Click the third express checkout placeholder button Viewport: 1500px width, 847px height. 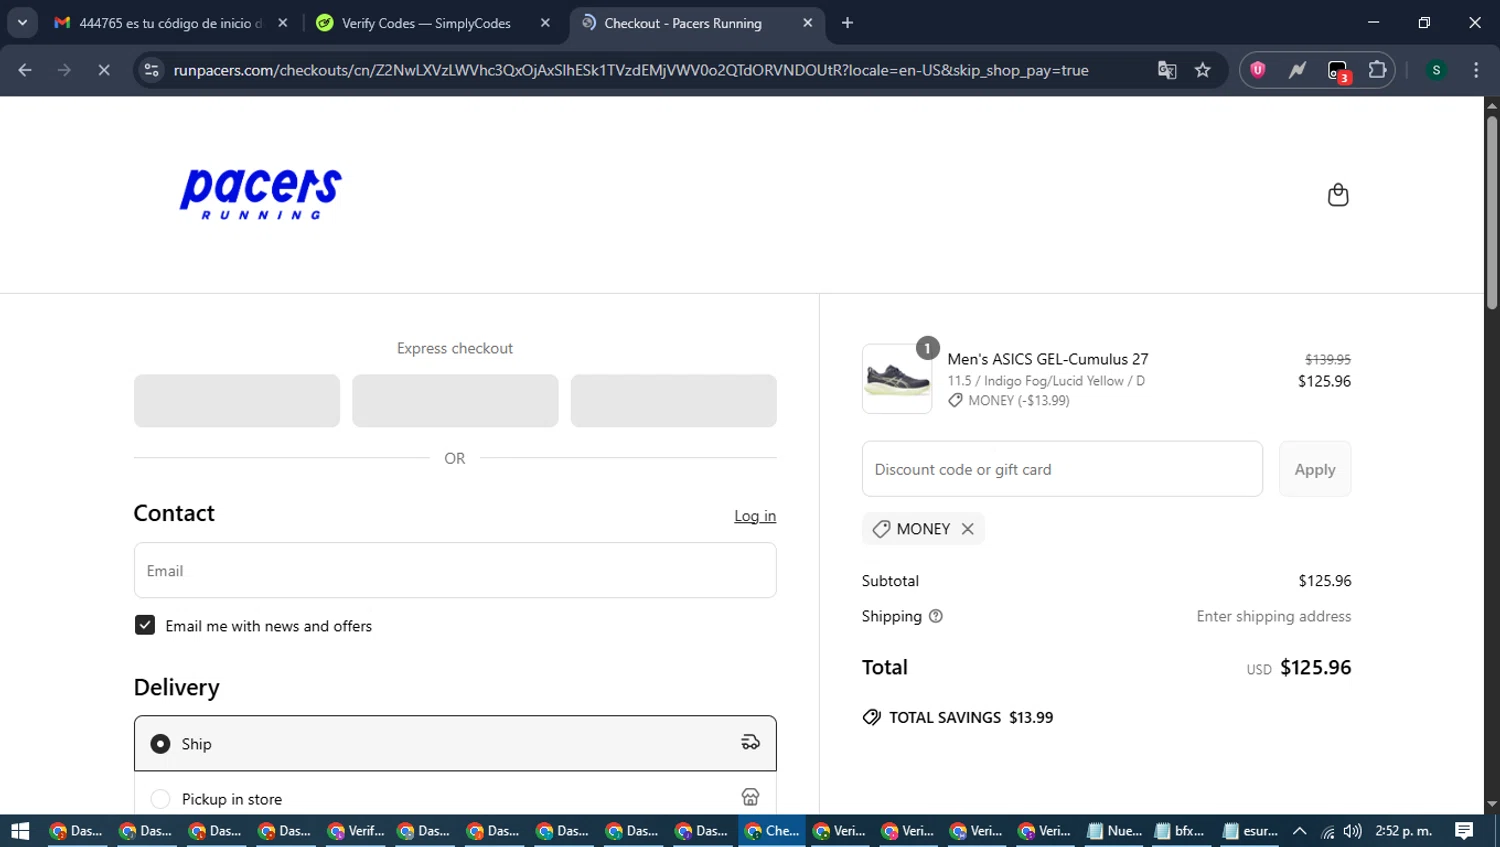click(673, 401)
